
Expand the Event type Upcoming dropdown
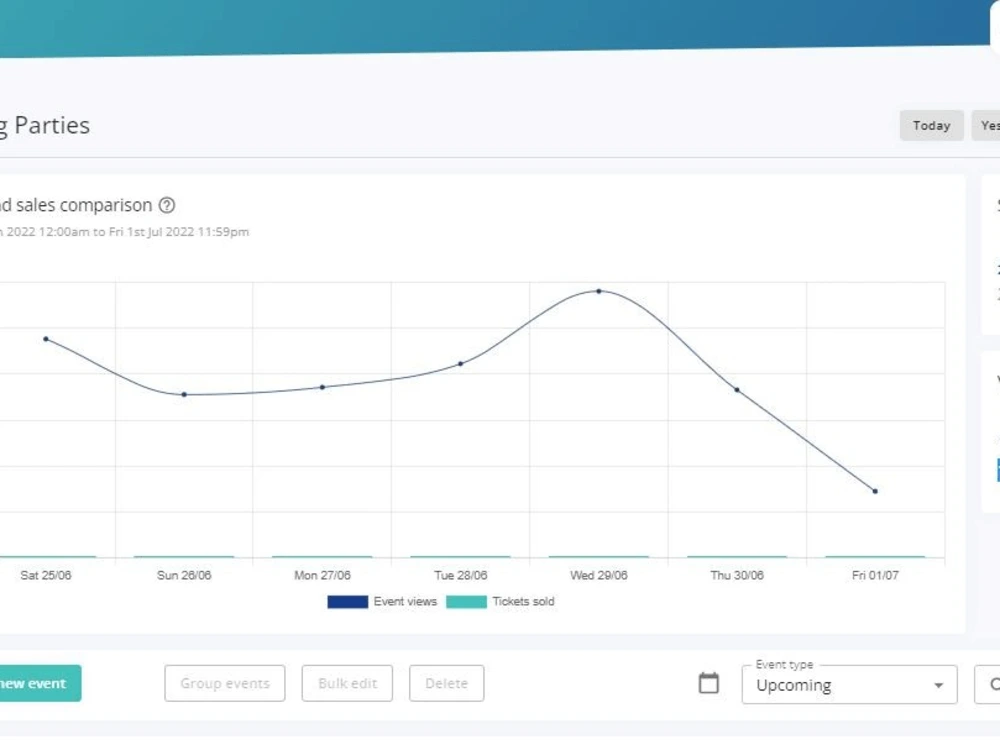coord(849,684)
